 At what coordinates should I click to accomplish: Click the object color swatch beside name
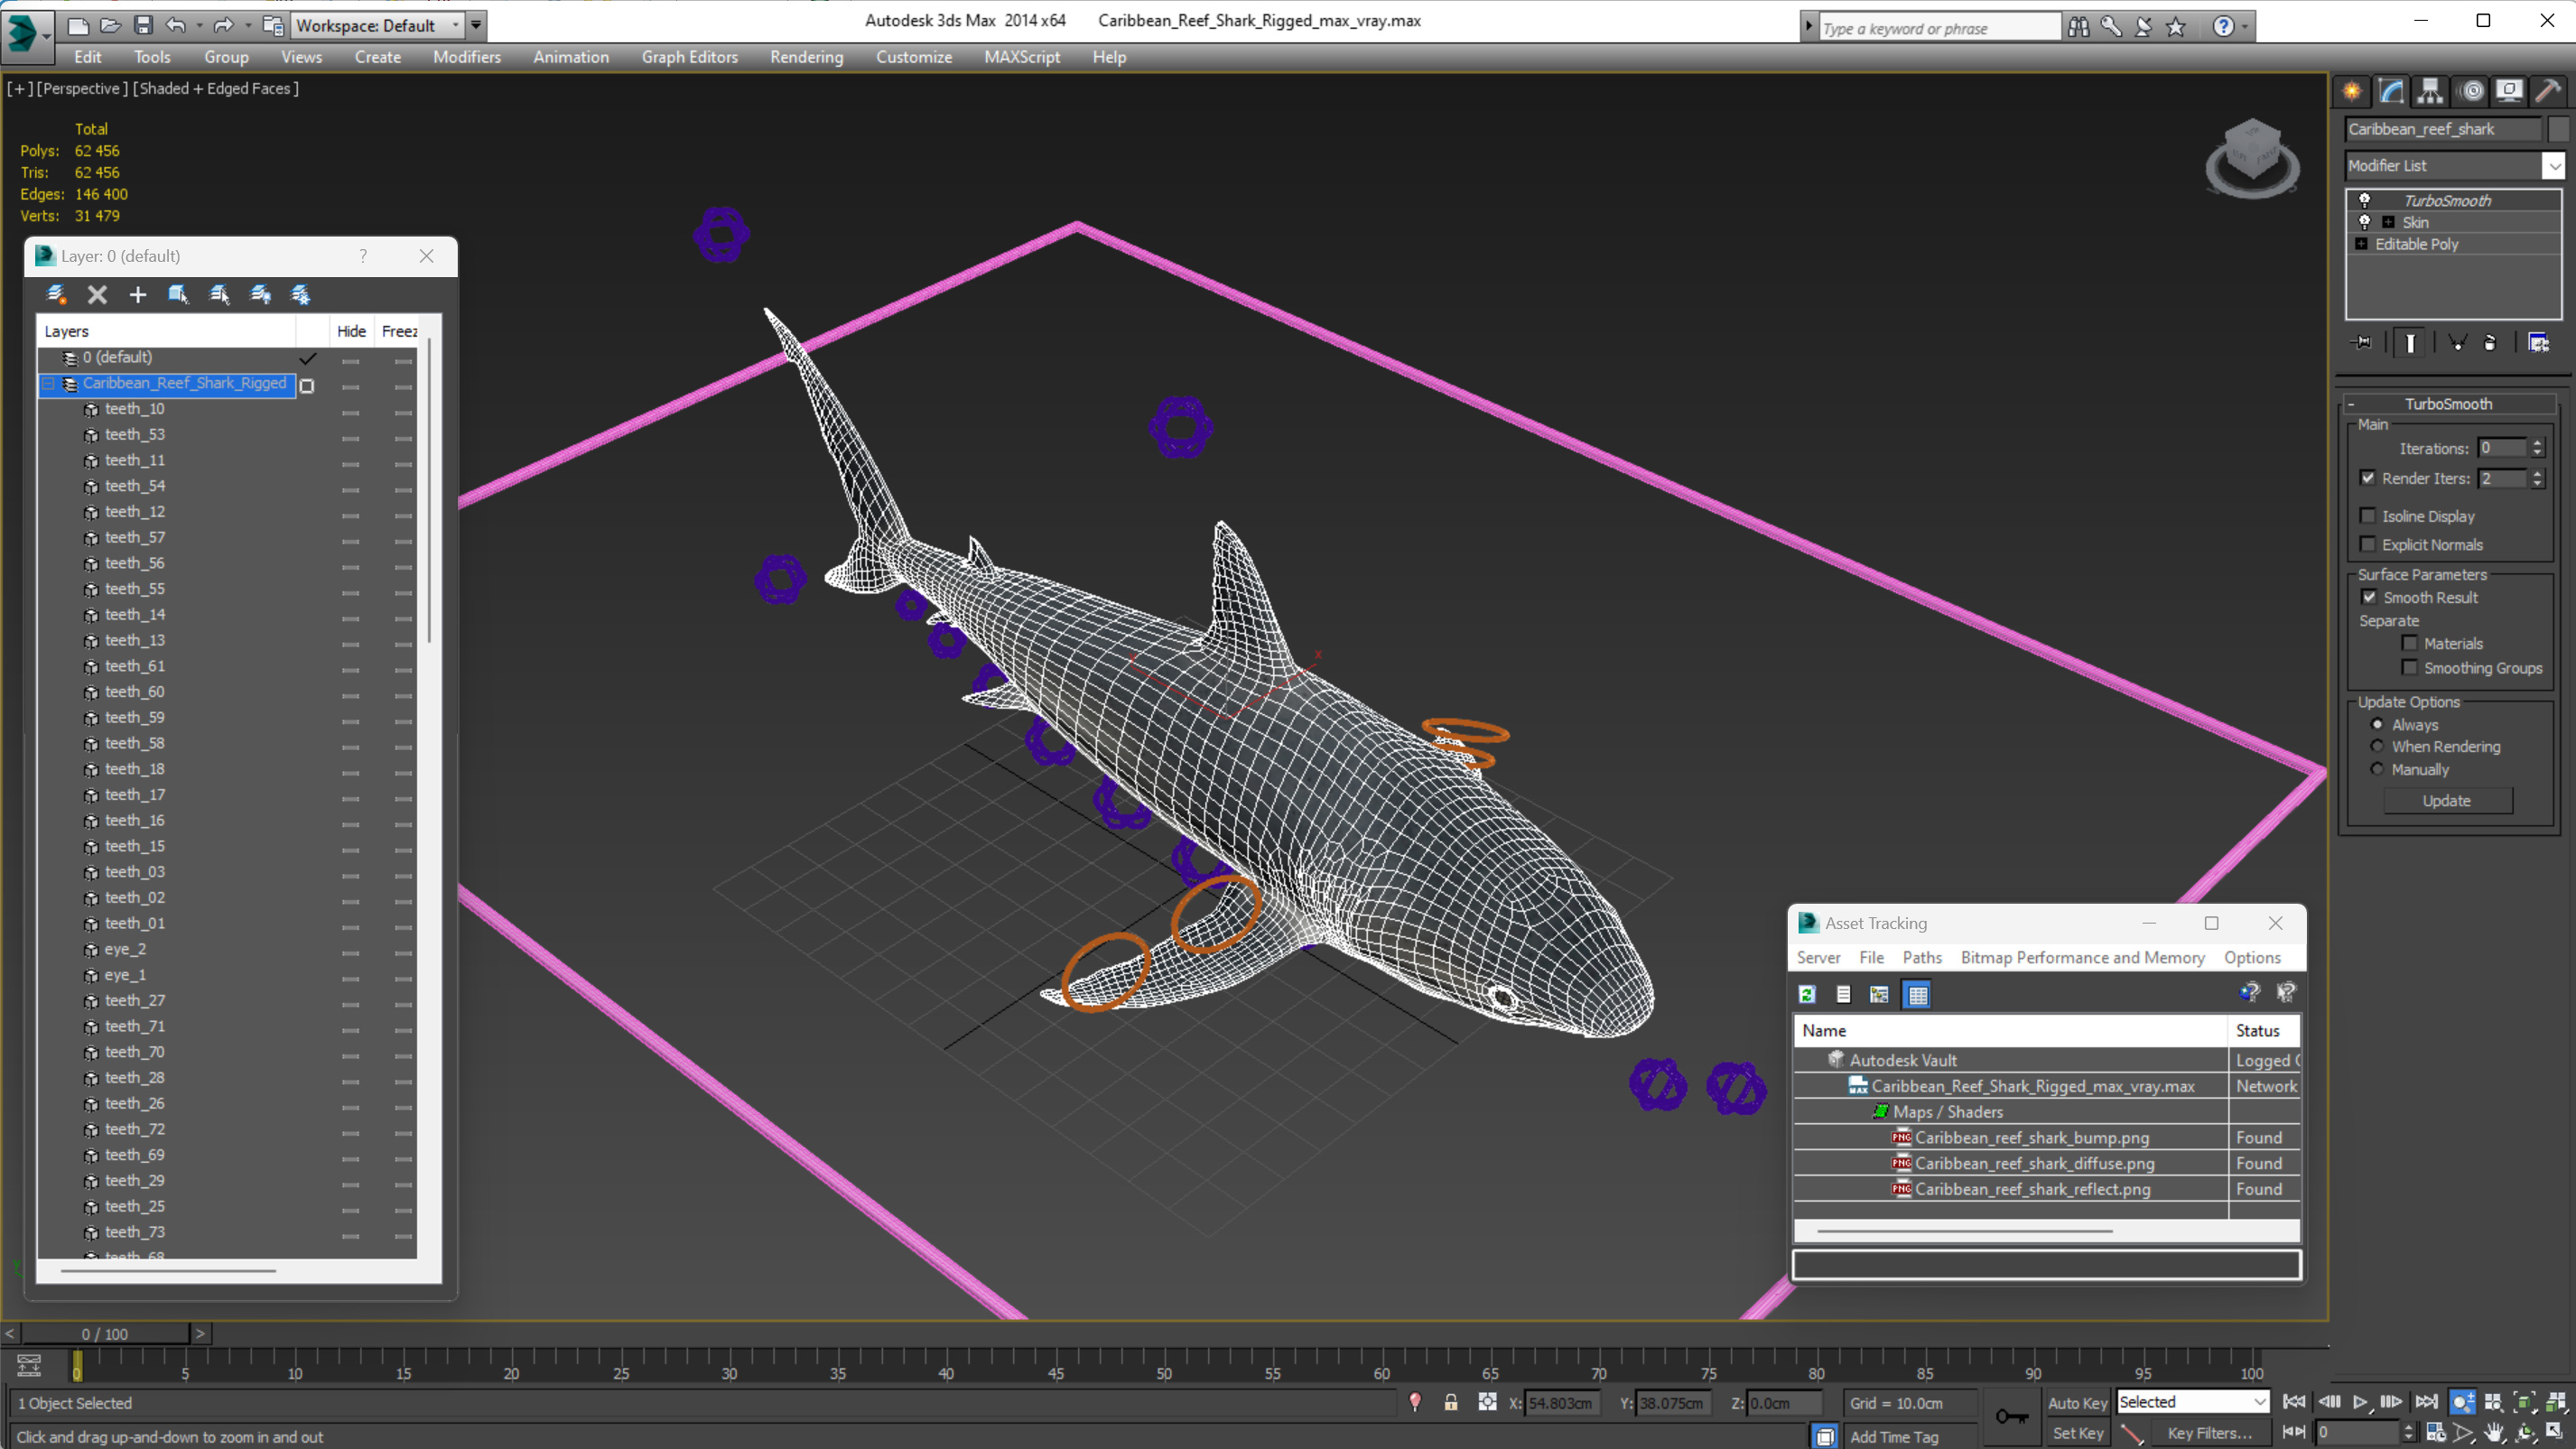click(2558, 129)
